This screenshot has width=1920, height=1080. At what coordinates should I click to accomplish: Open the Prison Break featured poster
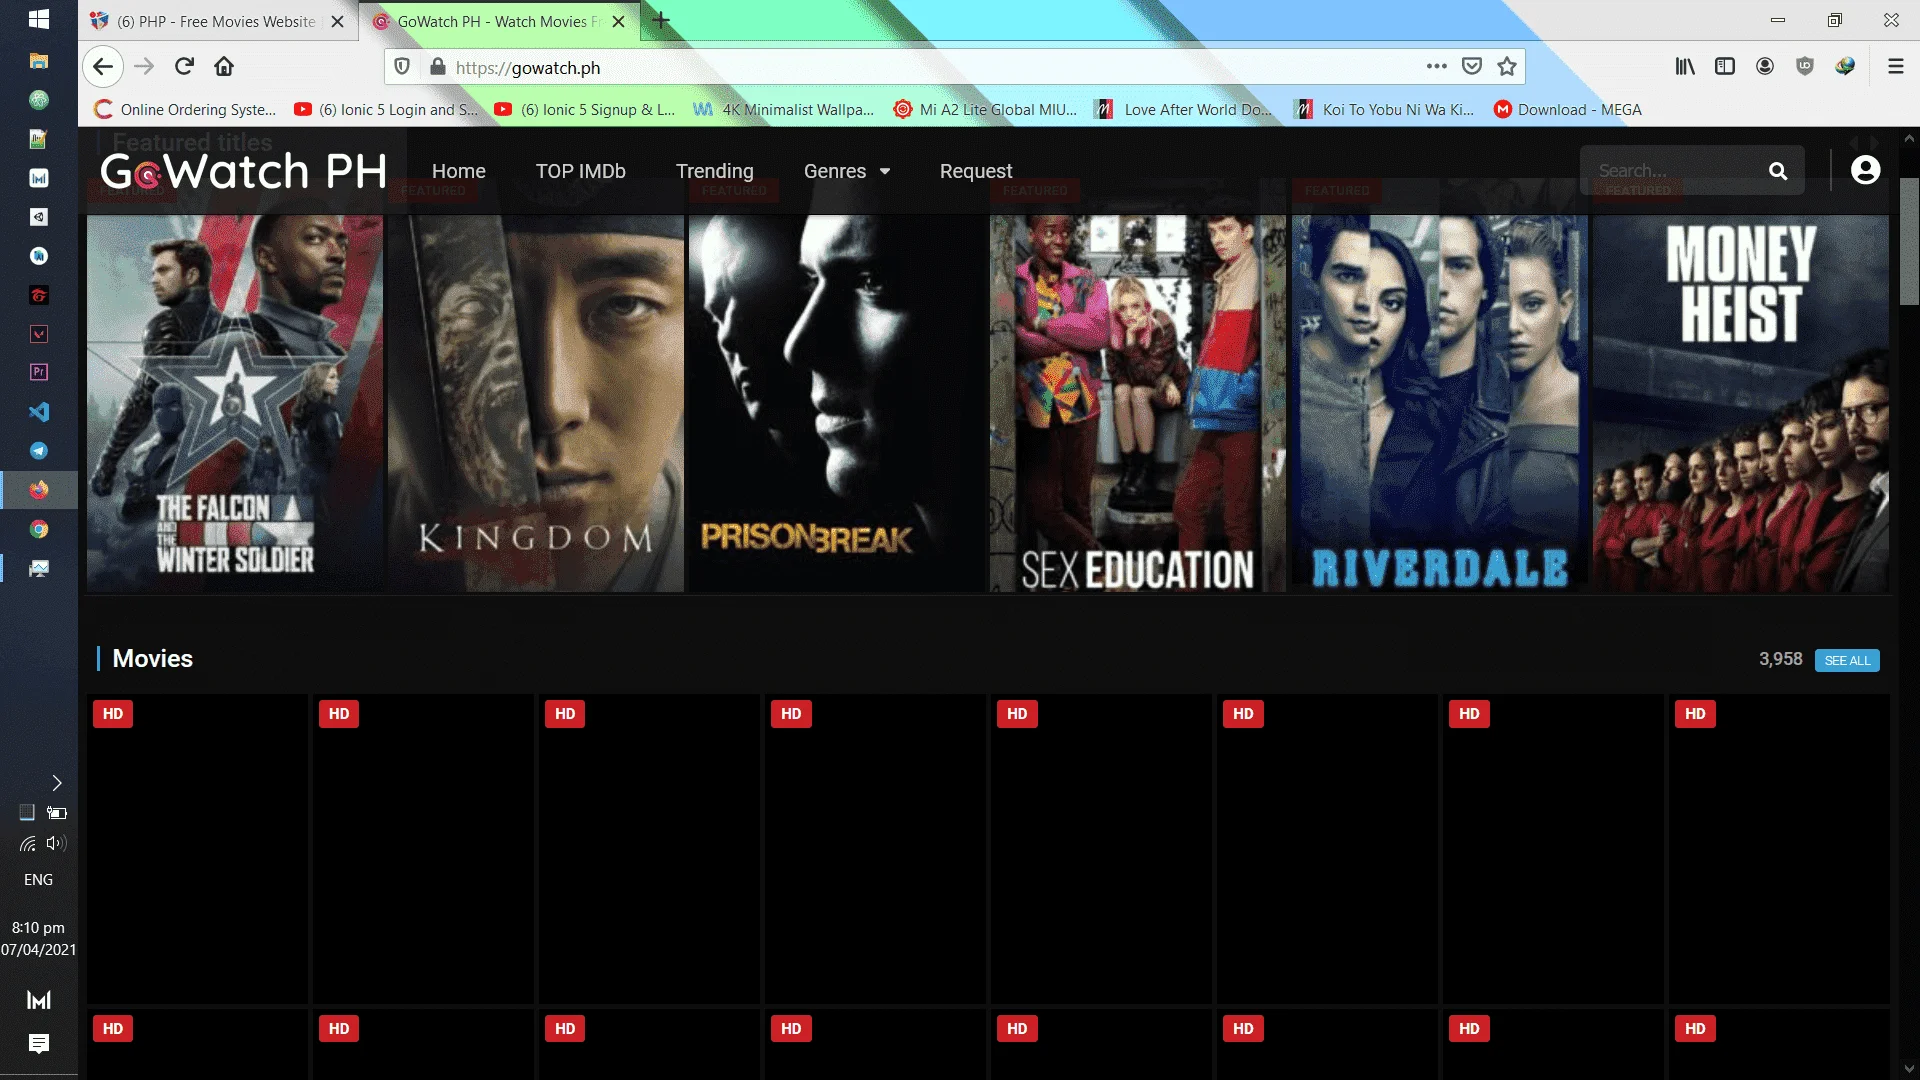[x=837, y=403]
